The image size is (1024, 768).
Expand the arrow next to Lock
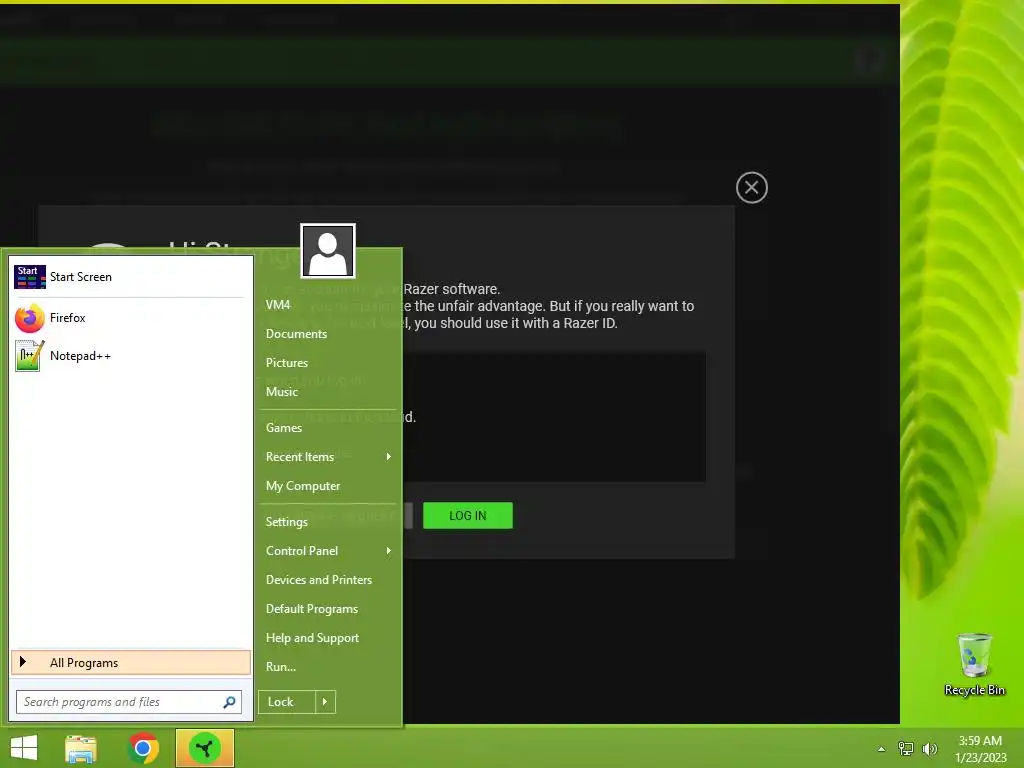pyautogui.click(x=325, y=702)
